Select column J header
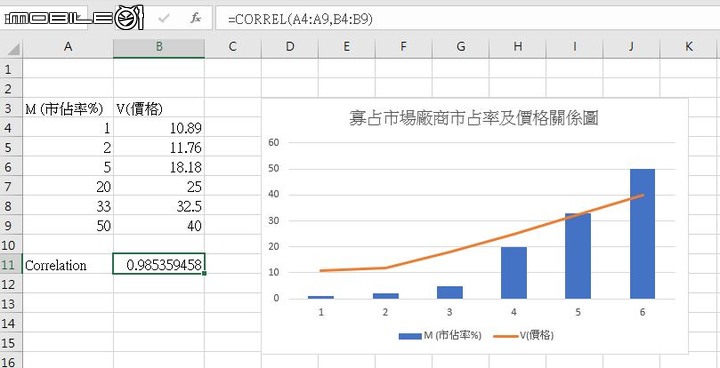The image size is (720, 368). point(631,47)
